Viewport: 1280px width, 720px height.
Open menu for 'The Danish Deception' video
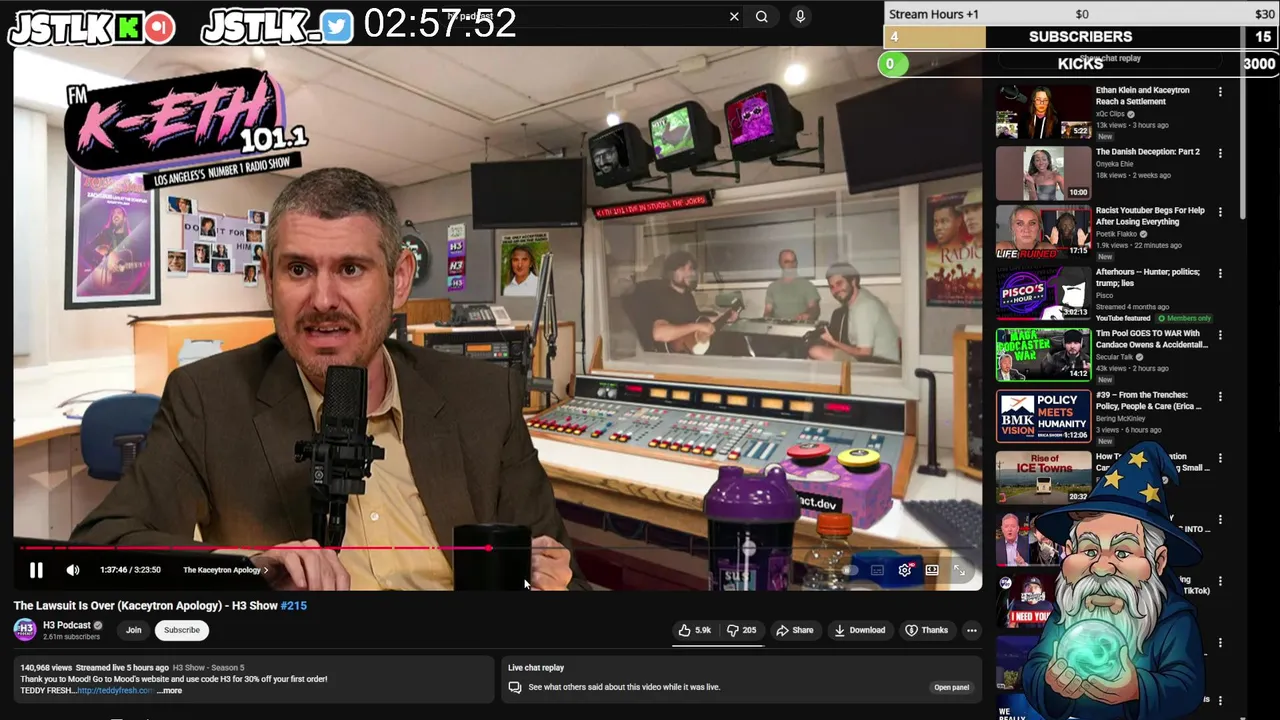(1220, 153)
